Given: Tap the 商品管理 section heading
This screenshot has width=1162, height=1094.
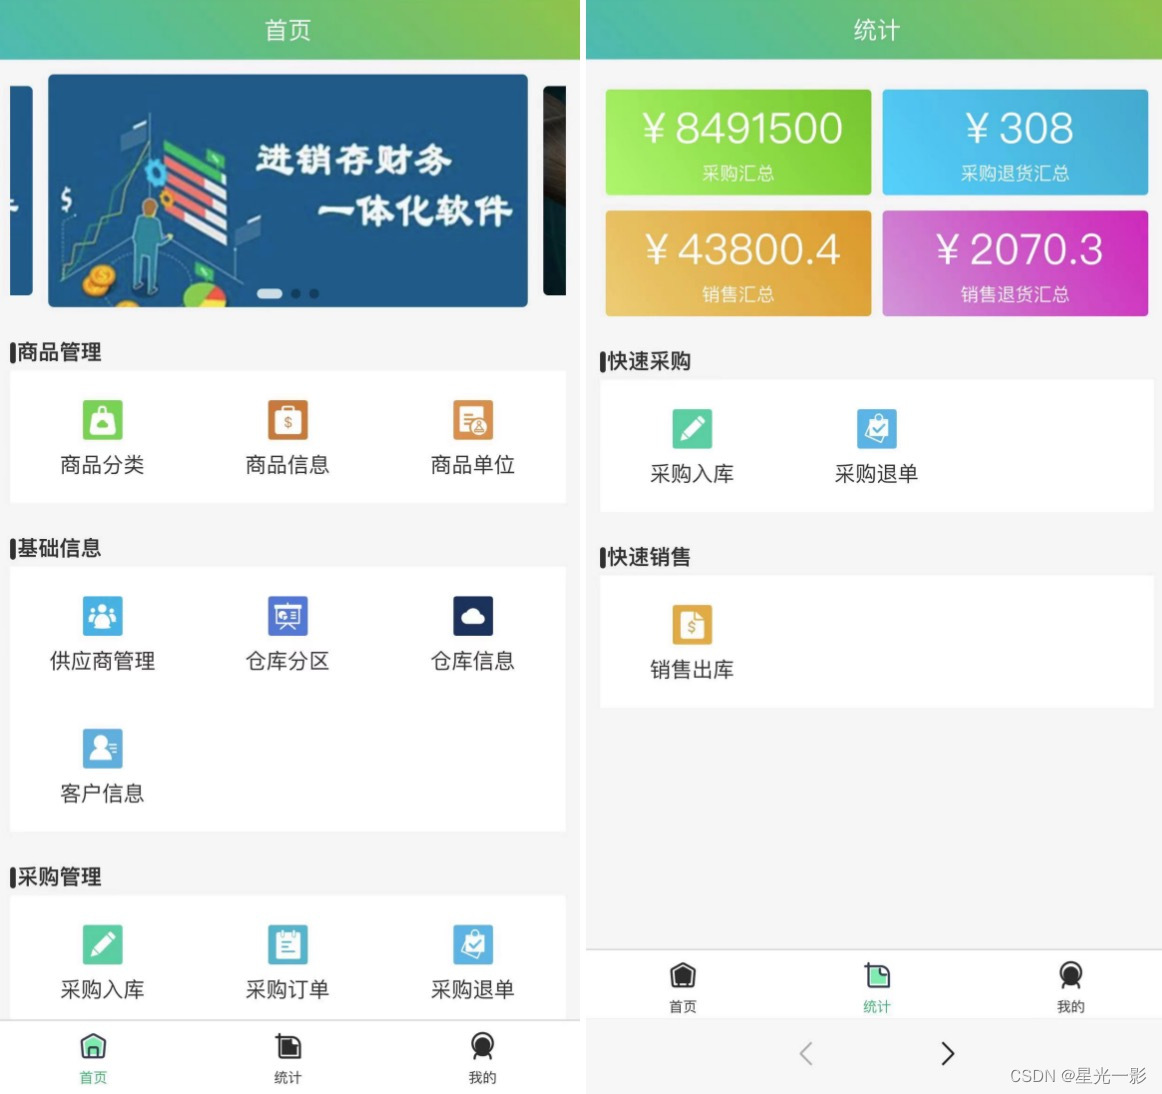Looking at the screenshot, I should 59,352.
